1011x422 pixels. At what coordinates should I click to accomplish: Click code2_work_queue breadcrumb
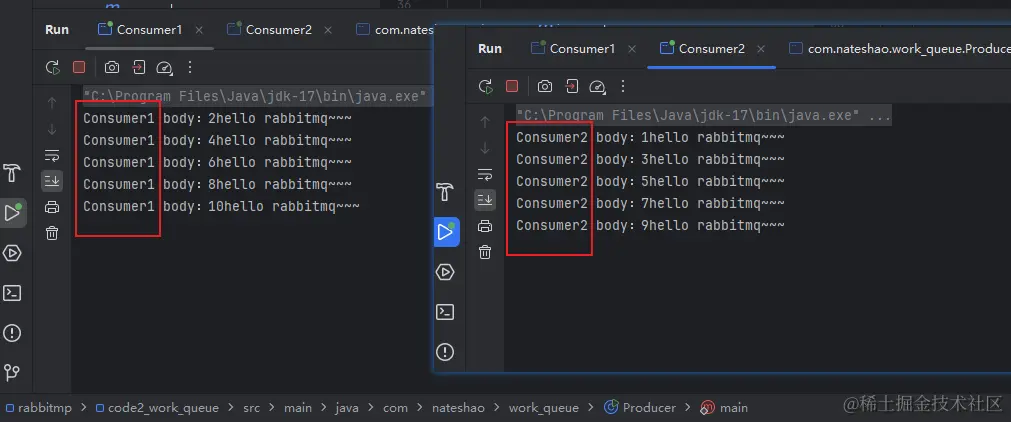[157, 408]
